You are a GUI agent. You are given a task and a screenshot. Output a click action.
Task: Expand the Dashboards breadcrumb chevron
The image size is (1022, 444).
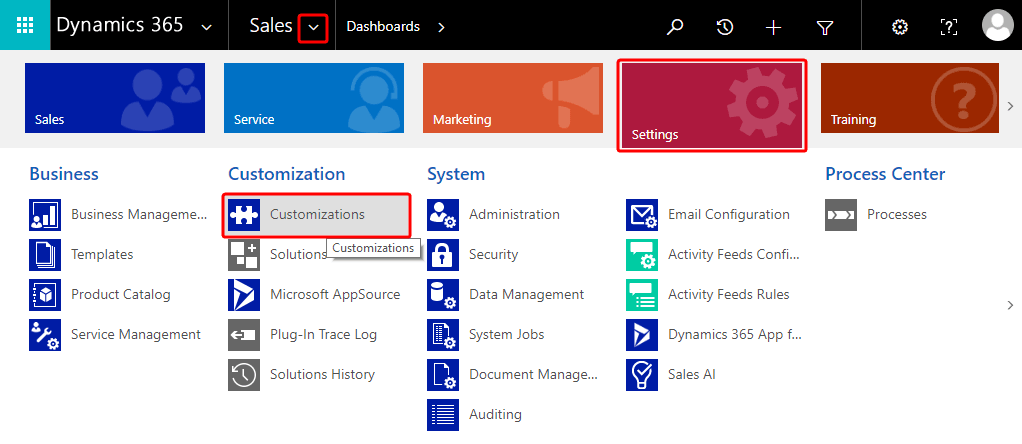pyautogui.click(x=441, y=27)
